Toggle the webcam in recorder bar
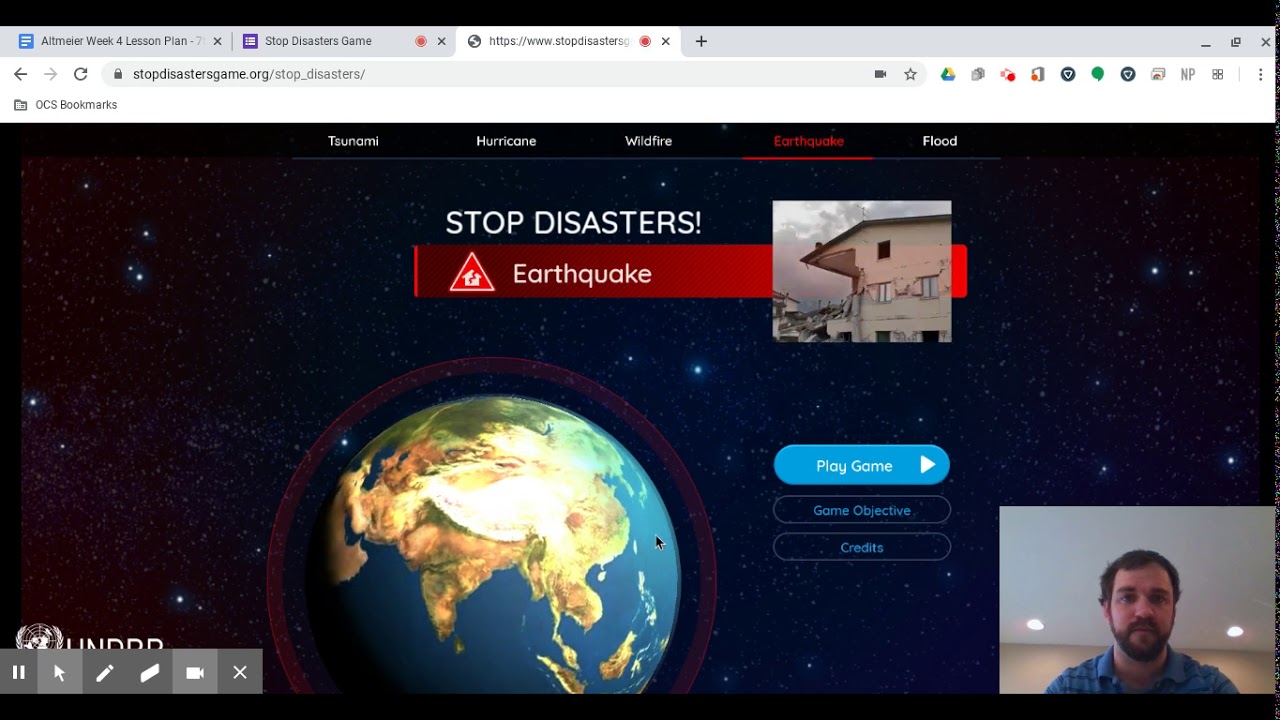The width and height of the screenshot is (1280, 720). [195, 673]
